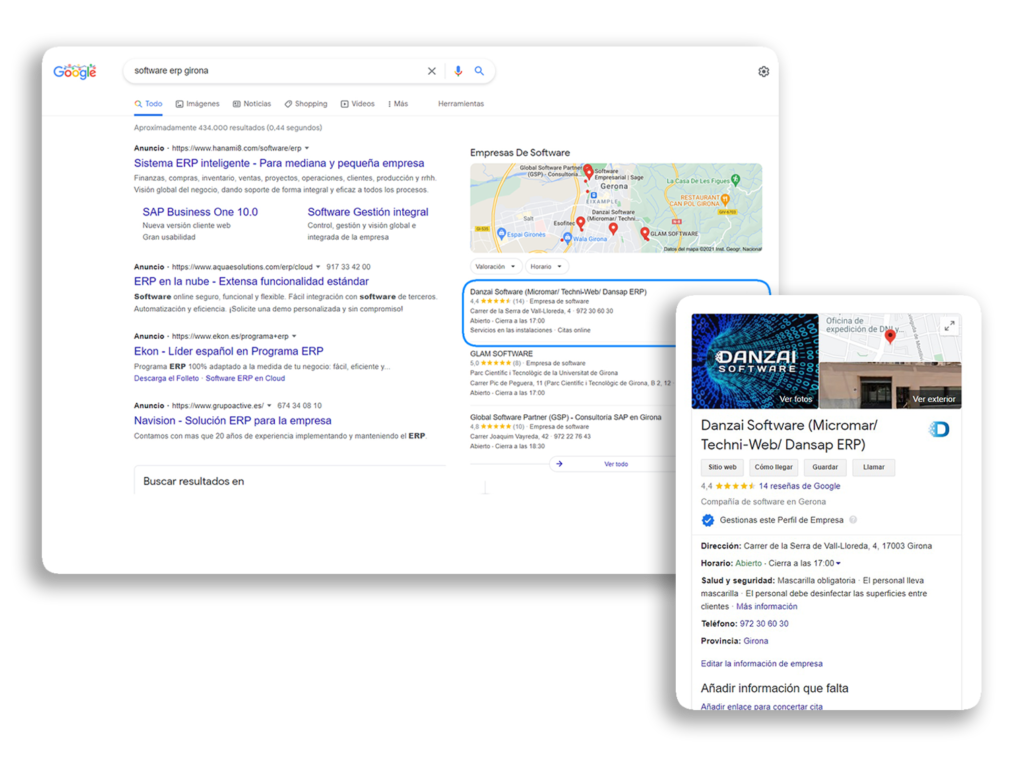
Task: Click the magnifying glass search icon
Action: pyautogui.click(x=480, y=71)
